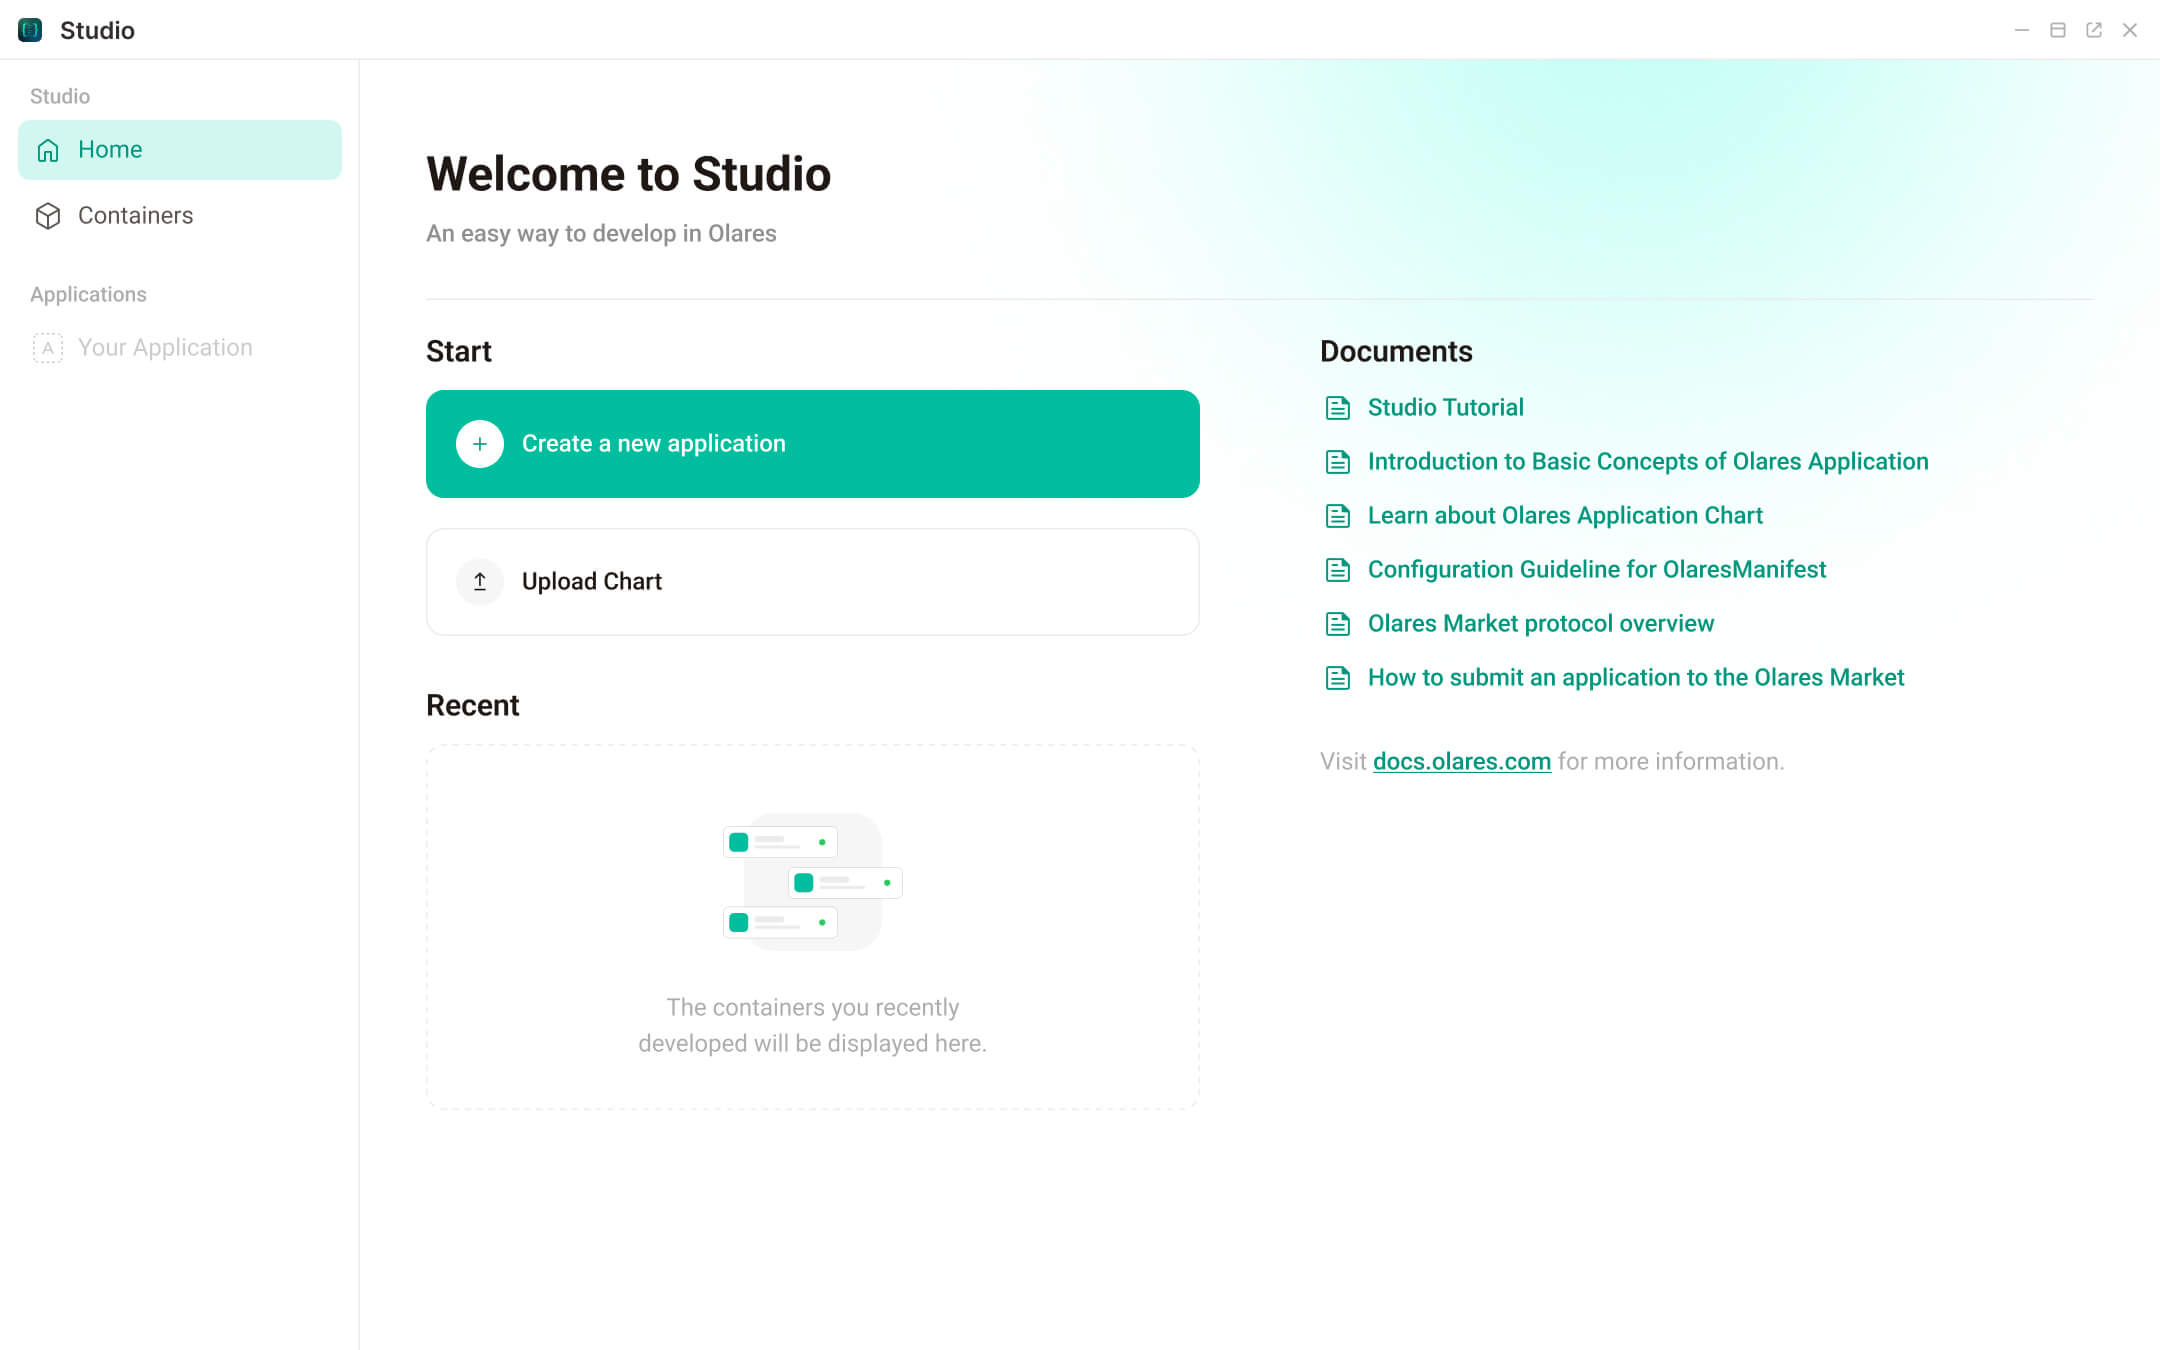Visit the docs.olares.com link
This screenshot has width=2160, height=1350.
click(x=1462, y=762)
